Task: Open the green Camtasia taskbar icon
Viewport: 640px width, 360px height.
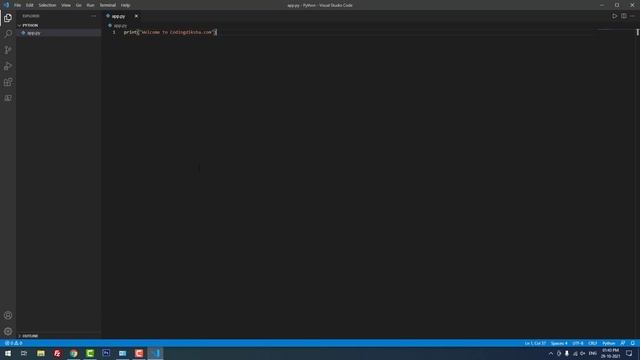Action: pos(90,353)
